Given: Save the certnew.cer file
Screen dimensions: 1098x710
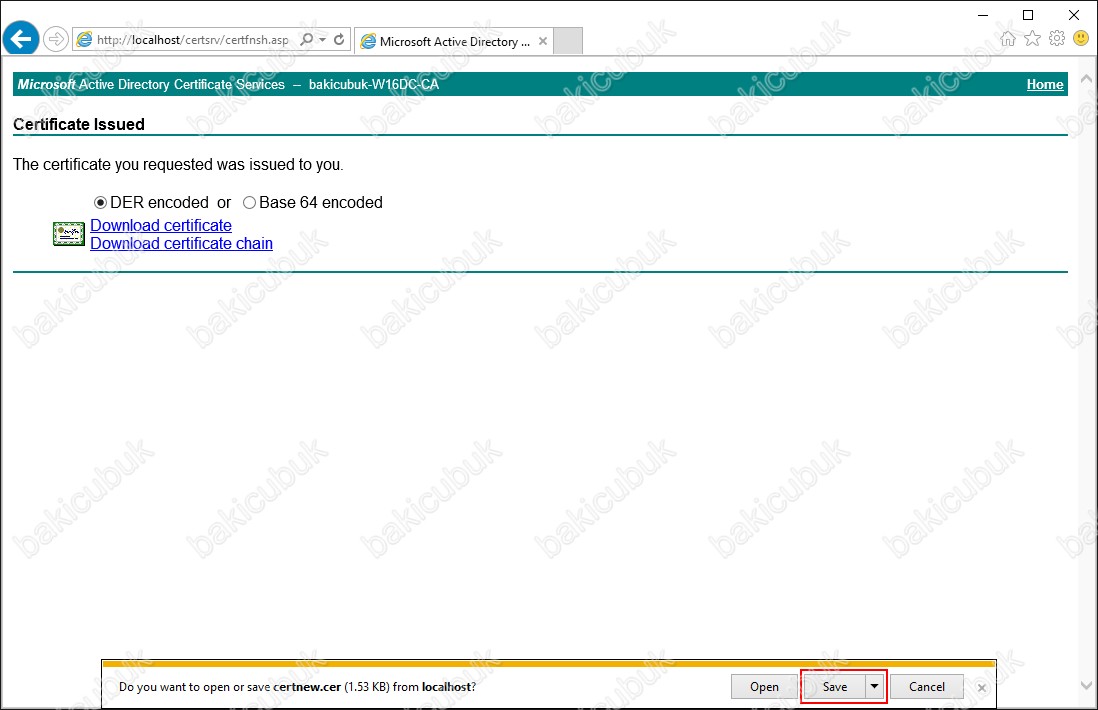Looking at the screenshot, I should pyautogui.click(x=835, y=687).
